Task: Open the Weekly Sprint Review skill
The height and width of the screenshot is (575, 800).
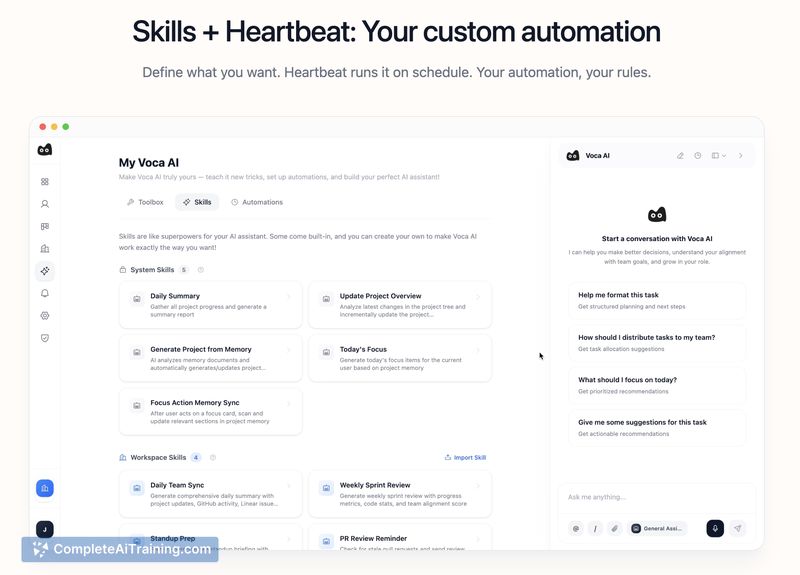Action: tap(400, 494)
